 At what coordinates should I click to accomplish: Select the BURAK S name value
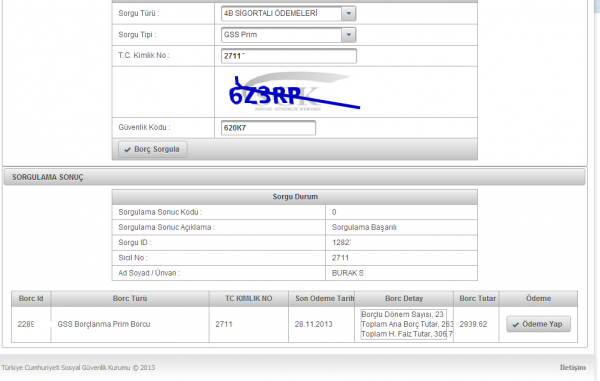click(347, 273)
